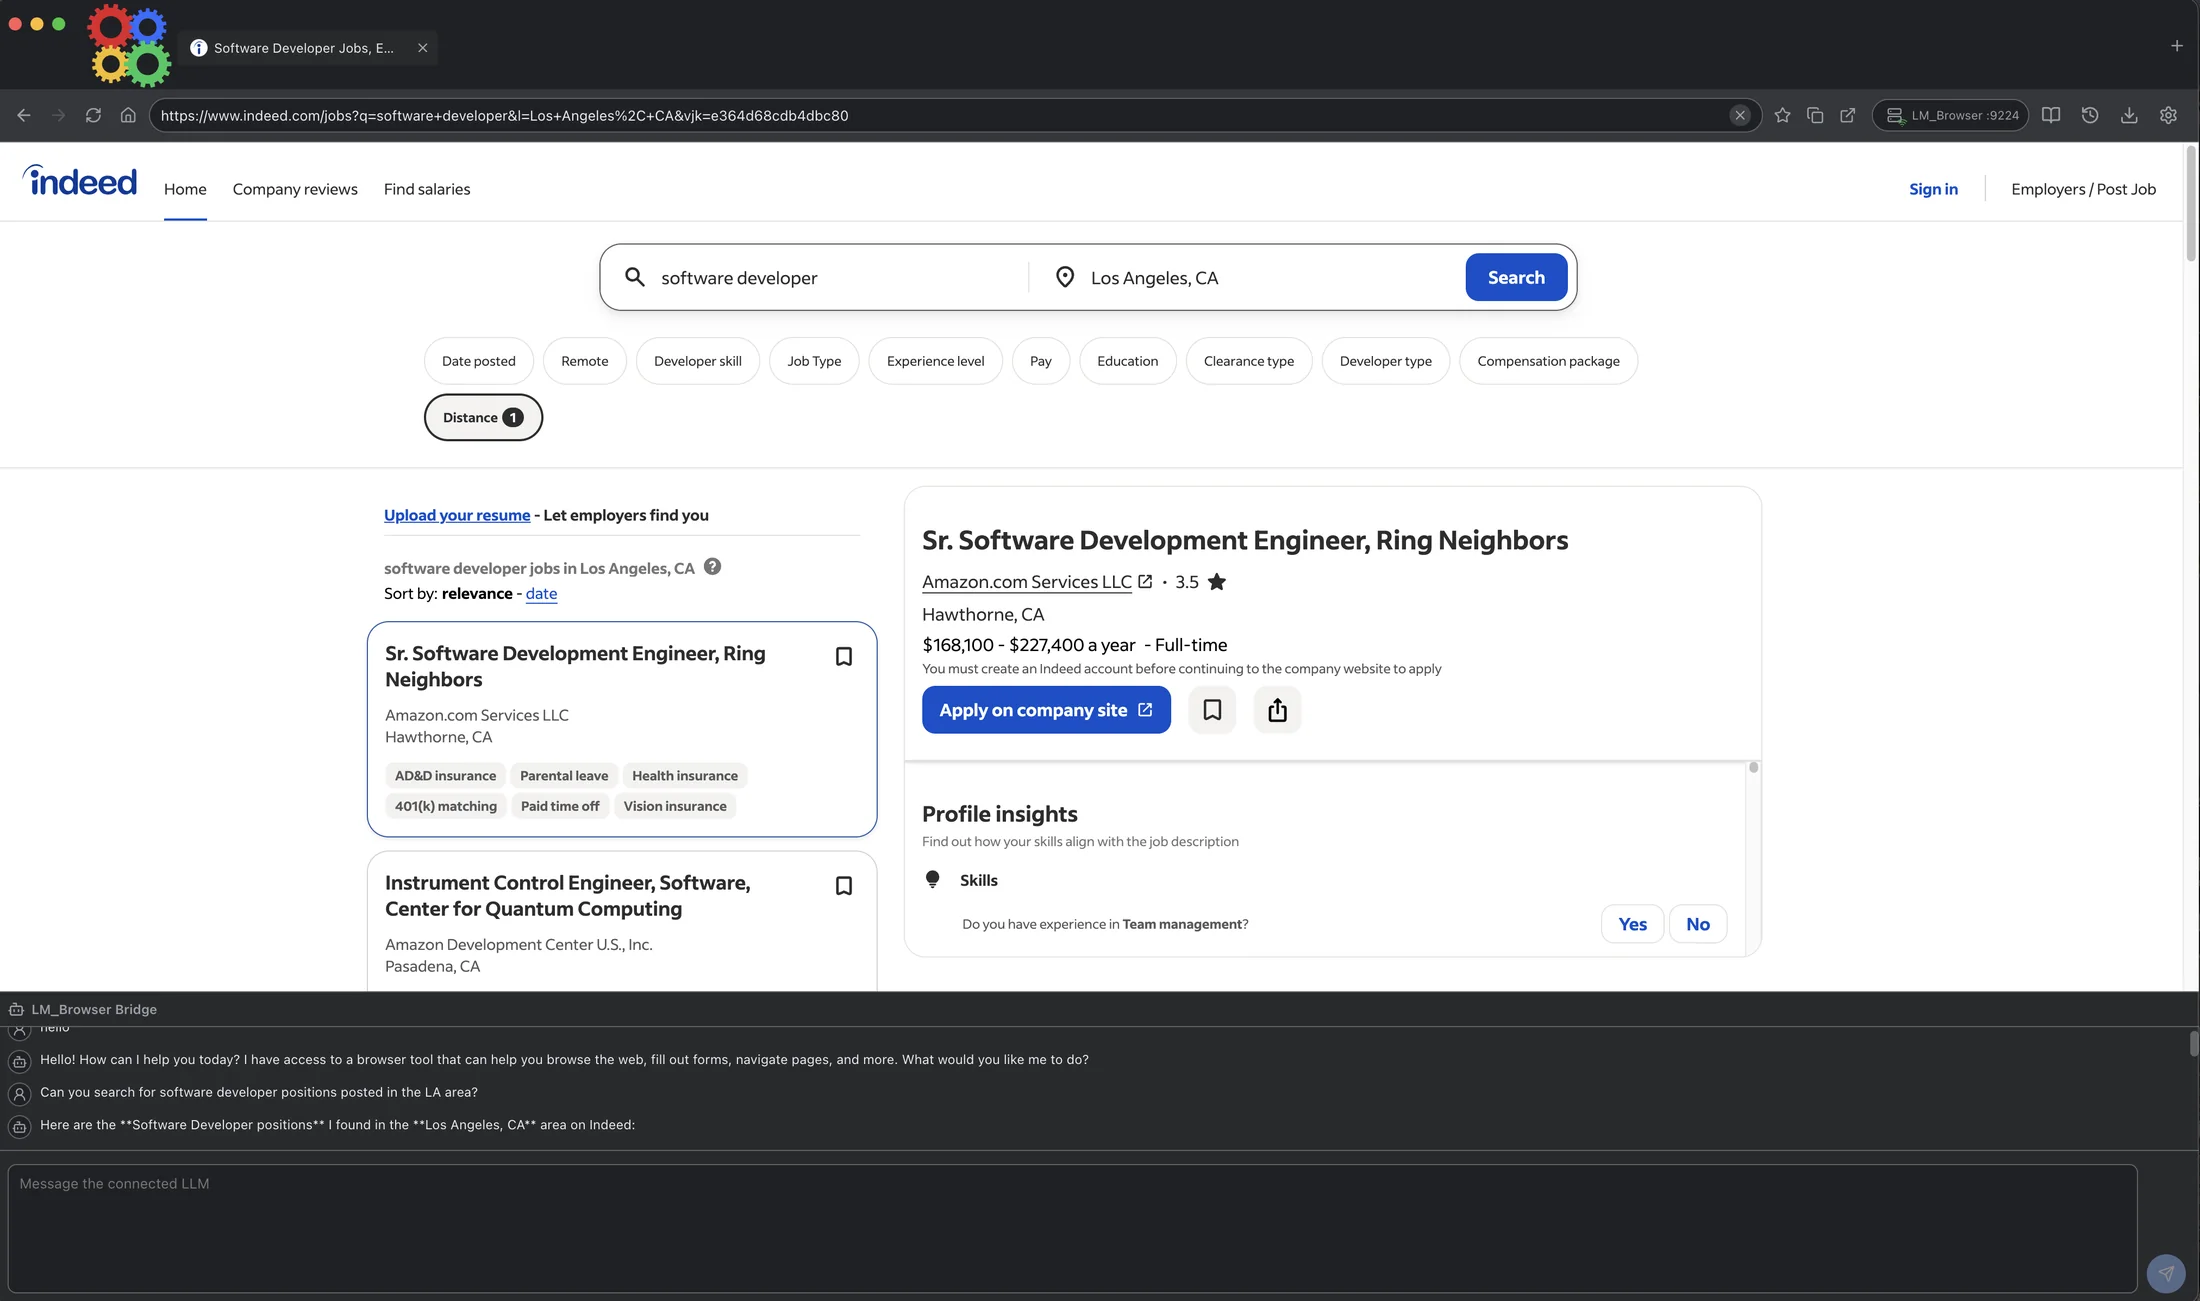Share the job using the share icon
Image resolution: width=2200 pixels, height=1301 pixels.
point(1277,710)
